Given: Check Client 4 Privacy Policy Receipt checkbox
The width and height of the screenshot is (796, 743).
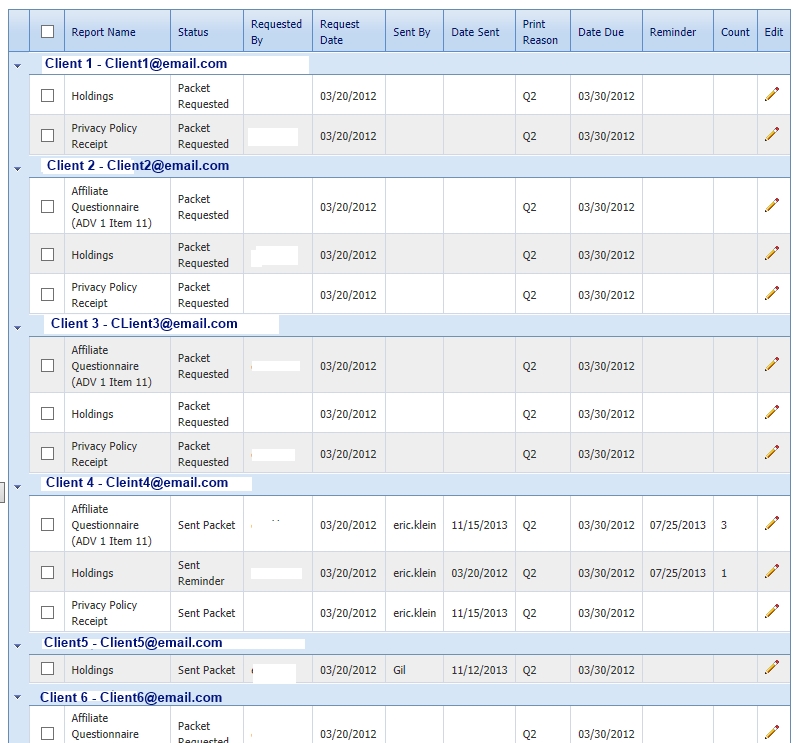Looking at the screenshot, I should 47,613.
